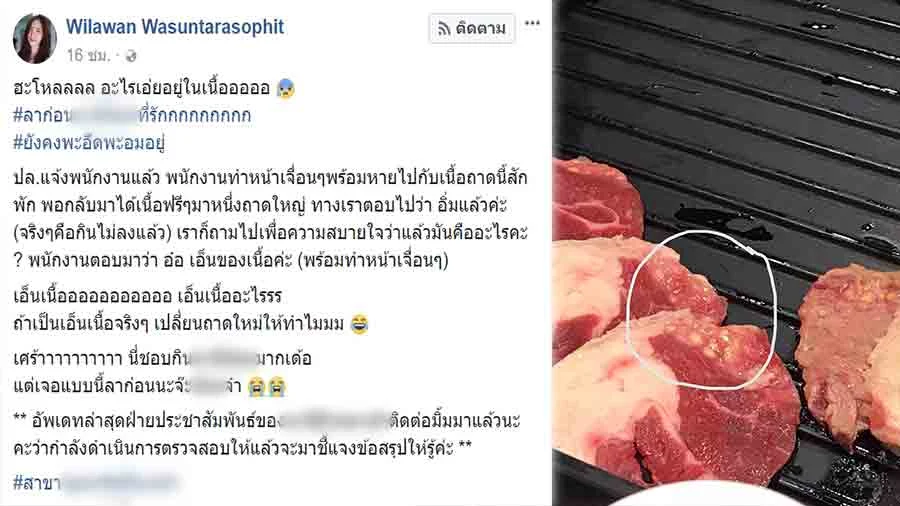Open the meat photo inside the white circle
This screenshot has height=506, width=900.
(x=701, y=310)
